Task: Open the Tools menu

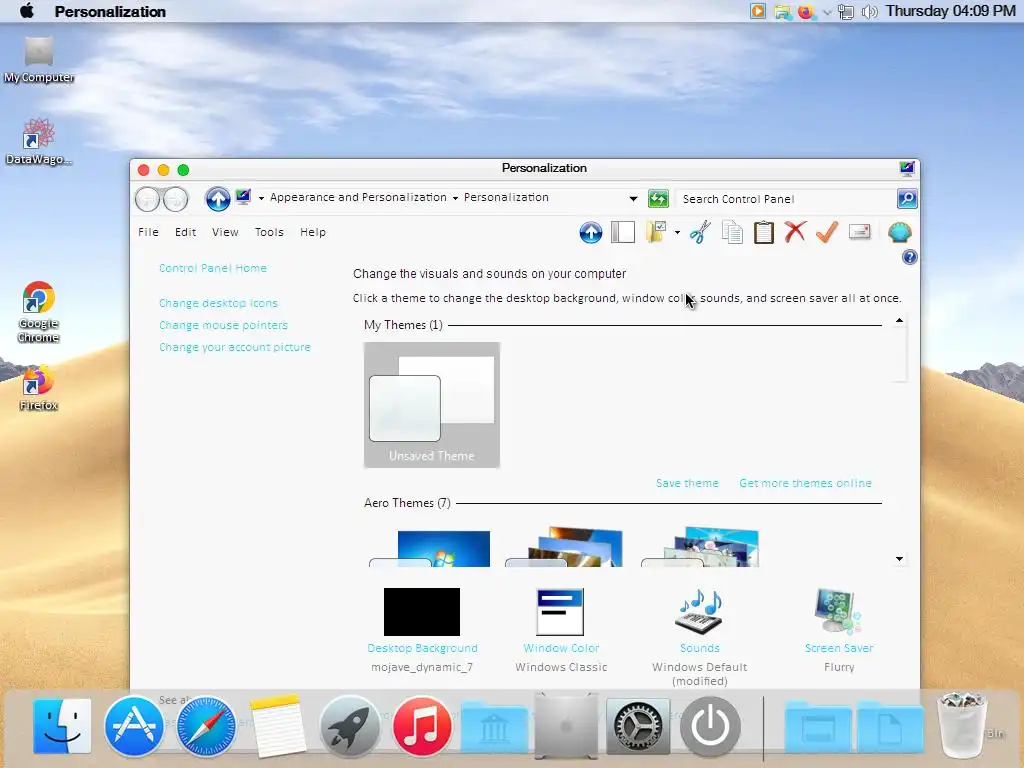Action: tap(269, 232)
